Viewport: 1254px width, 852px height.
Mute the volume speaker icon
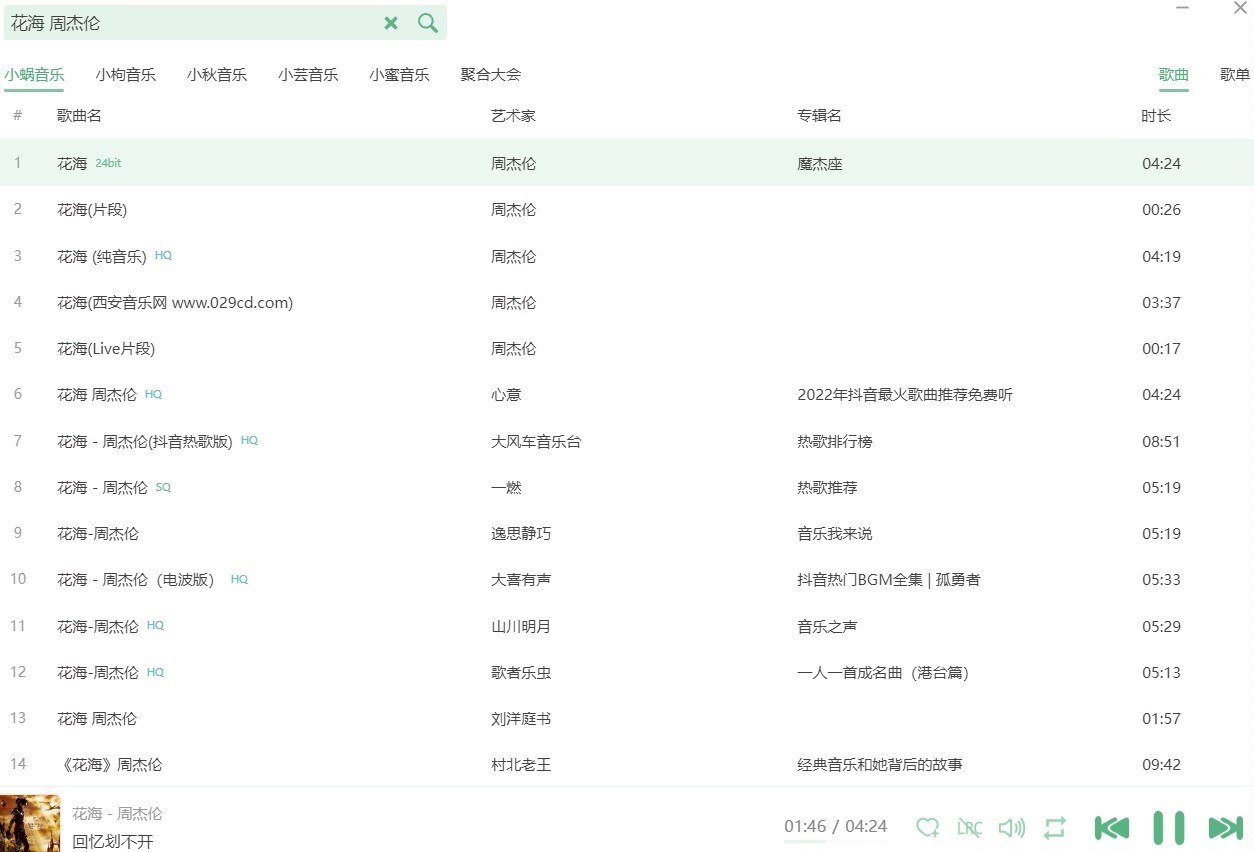[x=1012, y=827]
